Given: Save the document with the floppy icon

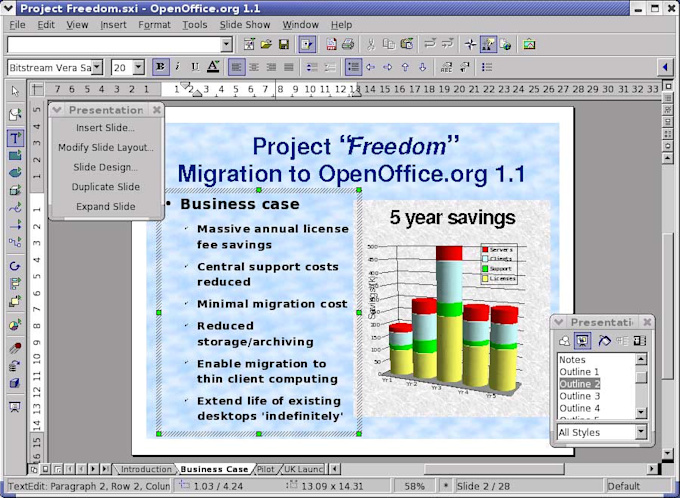Looking at the screenshot, I should coord(284,44).
